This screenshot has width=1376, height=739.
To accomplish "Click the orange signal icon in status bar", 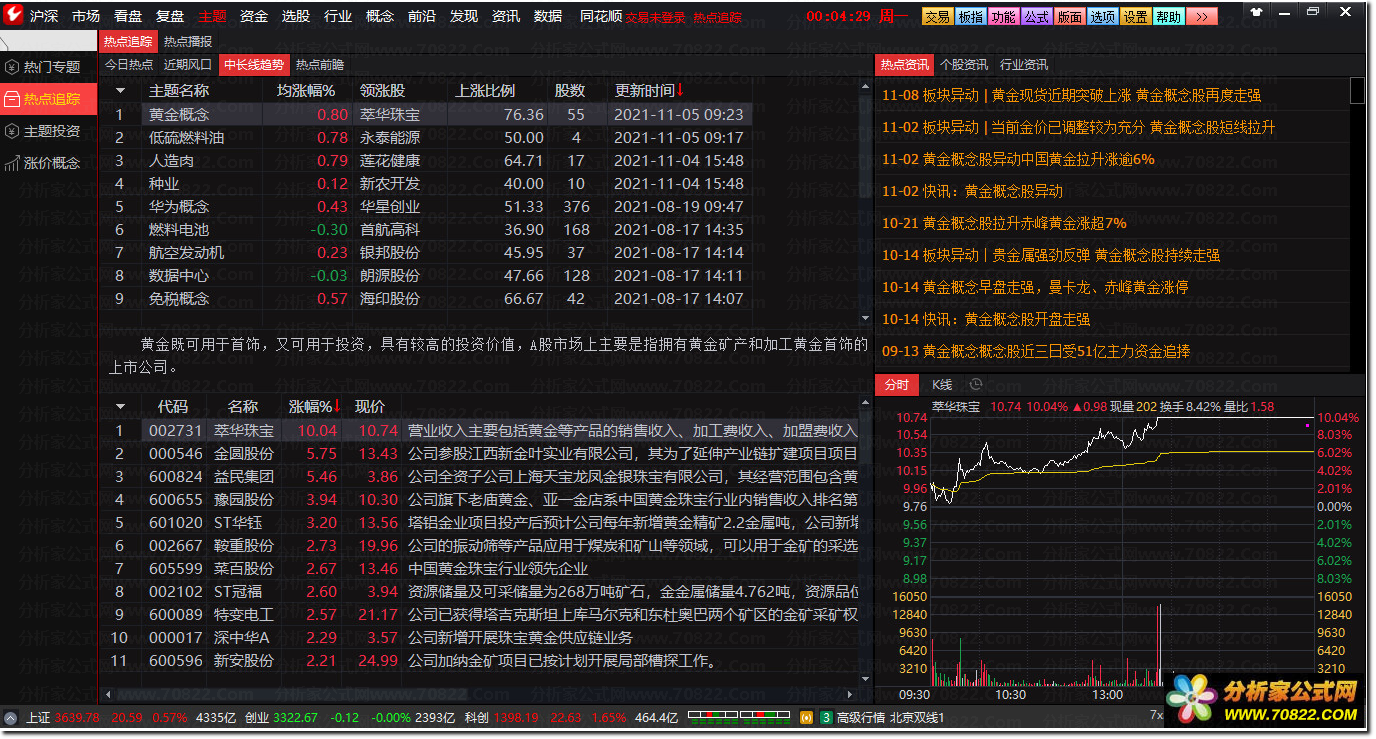I will [806, 717].
